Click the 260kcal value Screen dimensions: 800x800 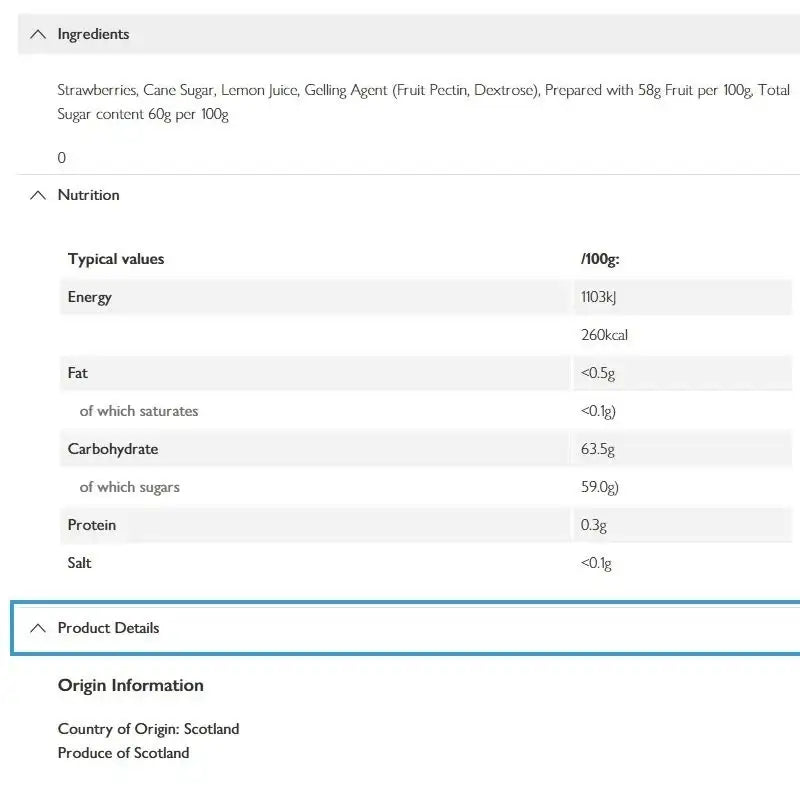pyautogui.click(x=604, y=335)
